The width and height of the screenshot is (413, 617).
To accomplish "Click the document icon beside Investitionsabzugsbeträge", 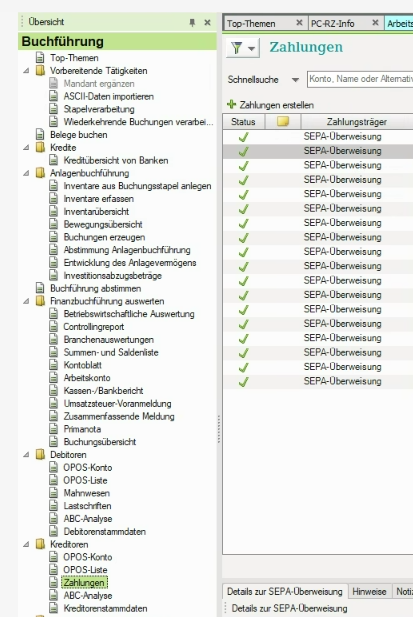I will tap(53, 275).
